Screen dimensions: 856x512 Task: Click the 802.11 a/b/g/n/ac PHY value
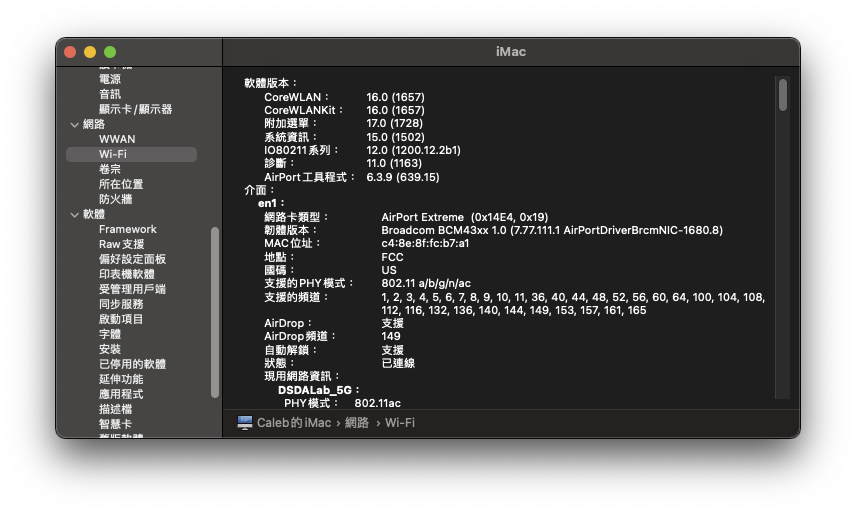pyautogui.click(x=426, y=283)
